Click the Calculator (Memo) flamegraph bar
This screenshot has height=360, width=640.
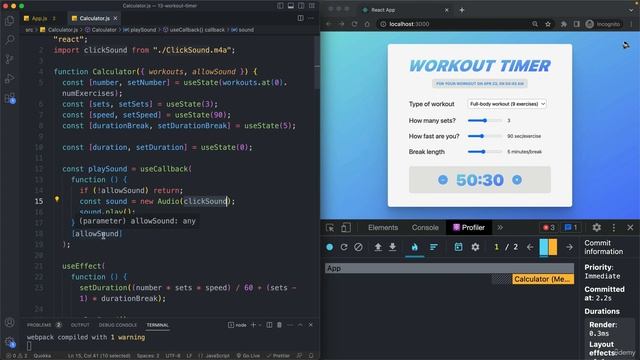tap(543, 279)
